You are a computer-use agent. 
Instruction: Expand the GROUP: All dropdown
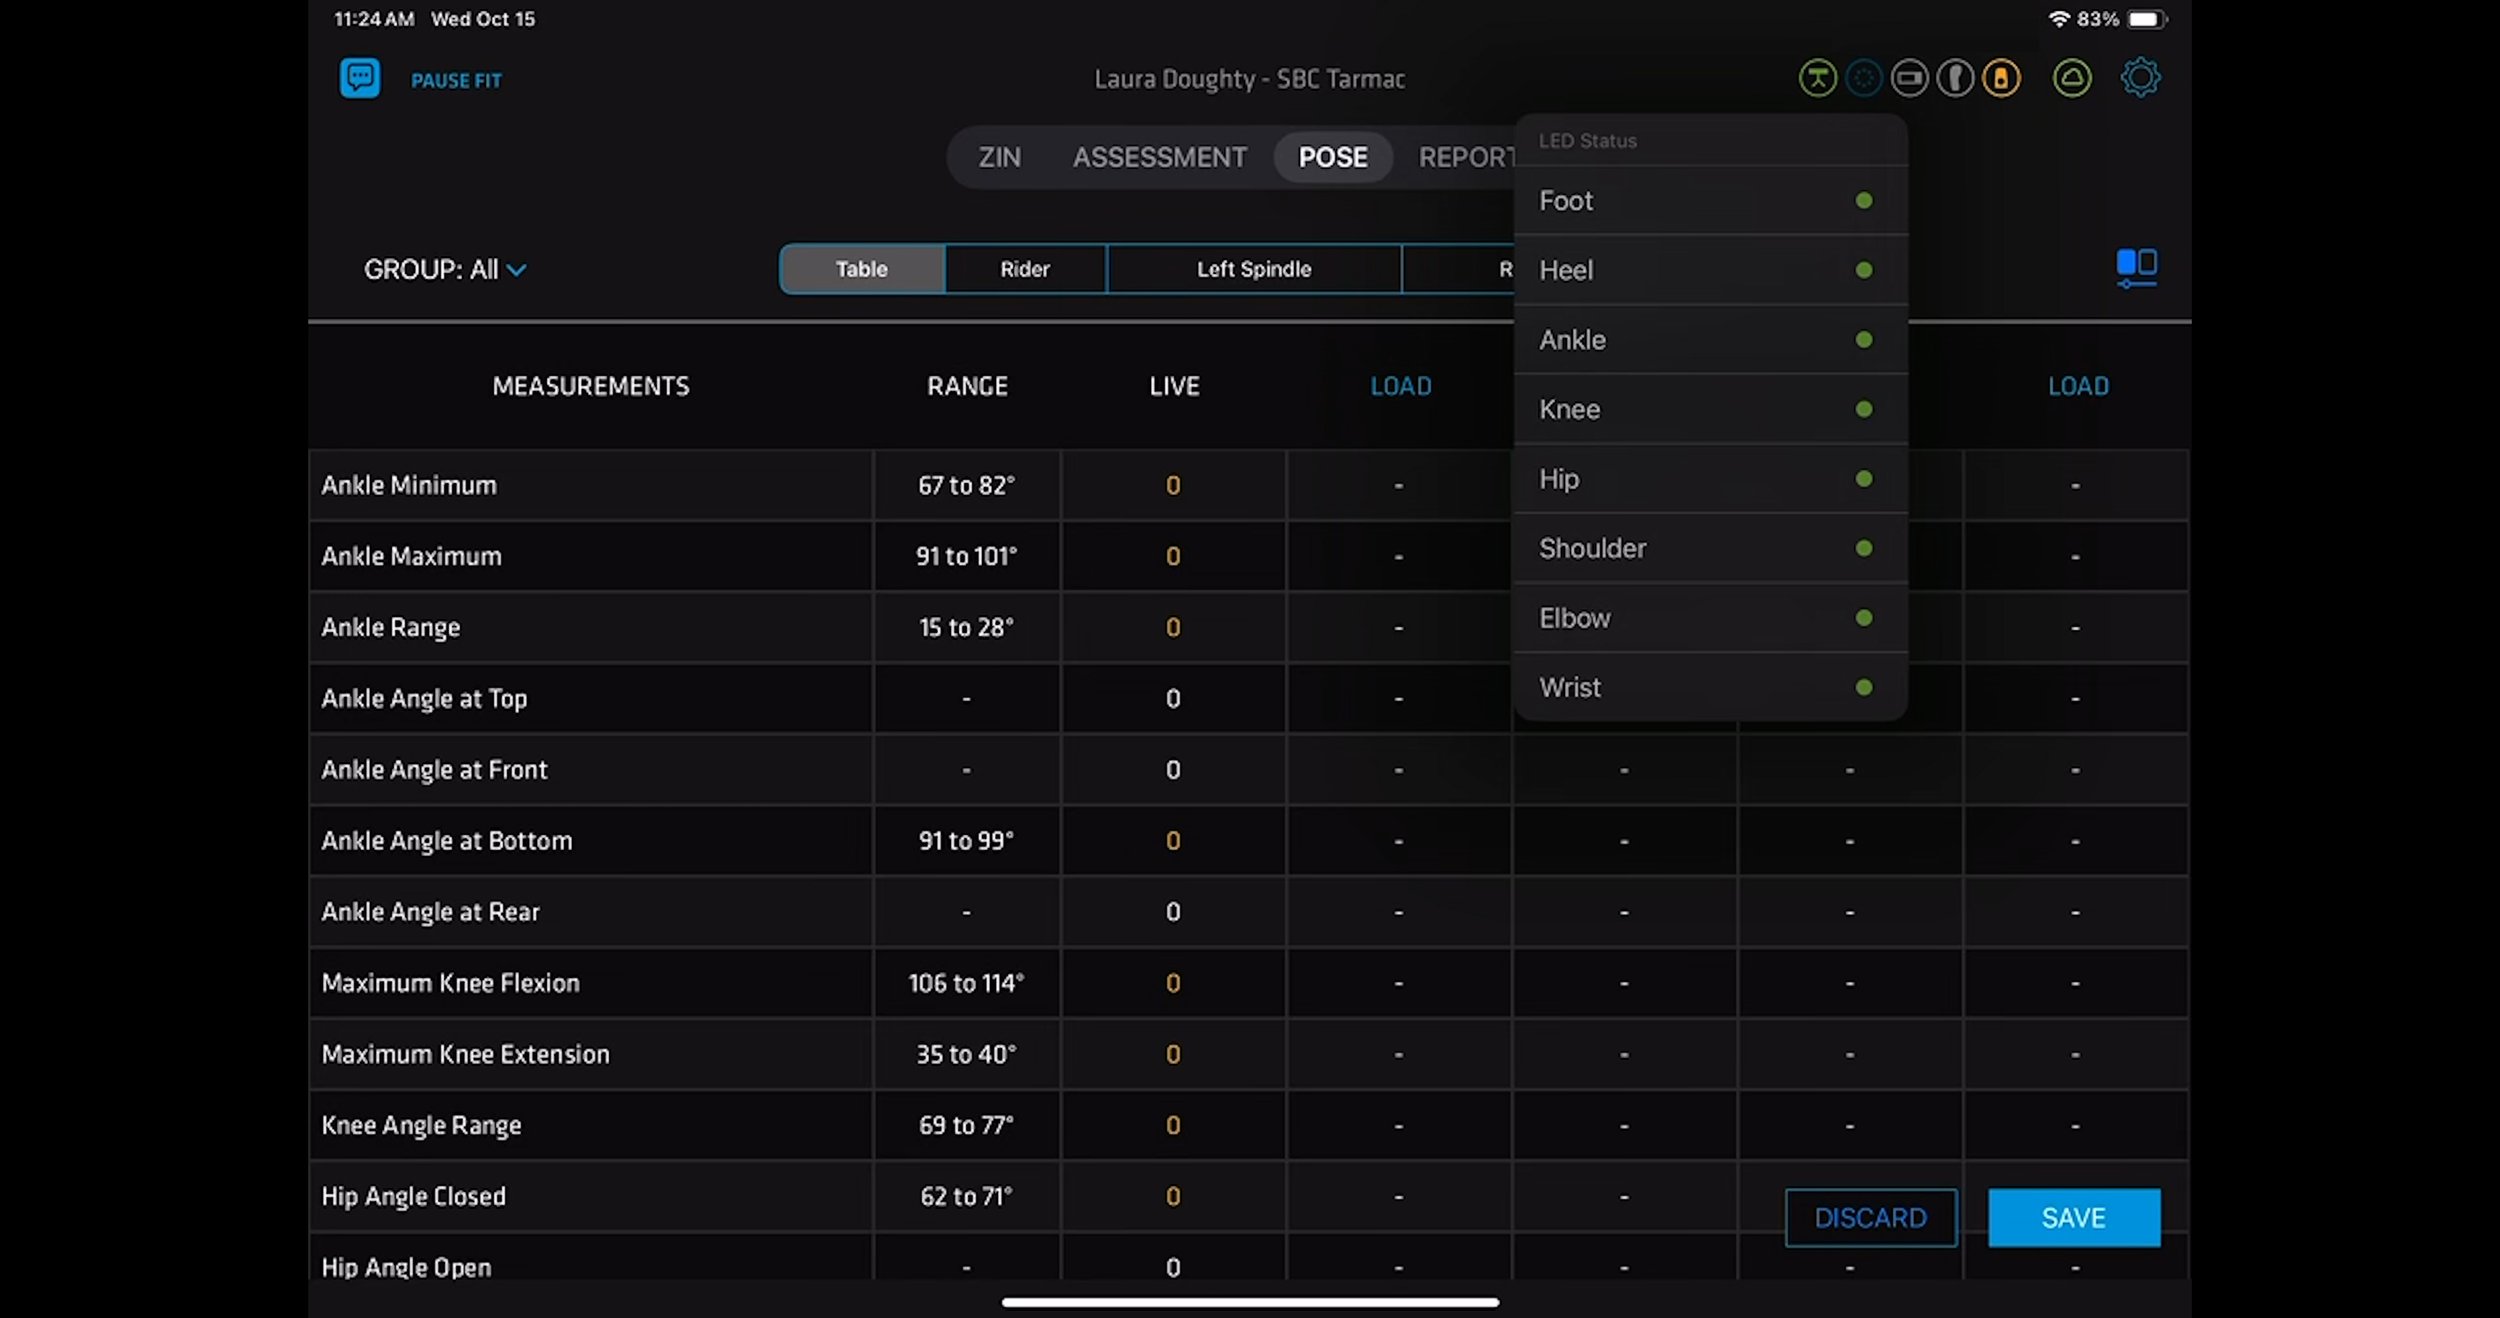445,270
